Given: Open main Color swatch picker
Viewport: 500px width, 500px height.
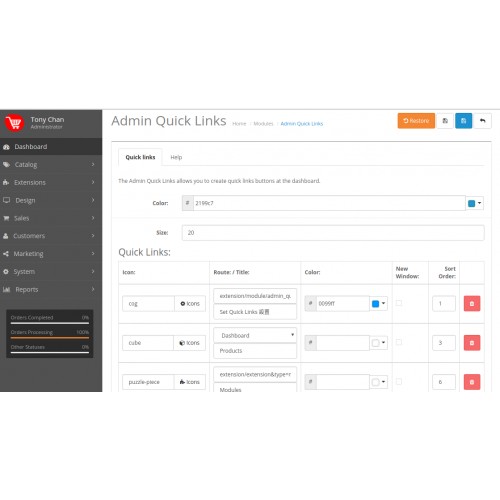Looking at the screenshot, I should tap(475, 203).
